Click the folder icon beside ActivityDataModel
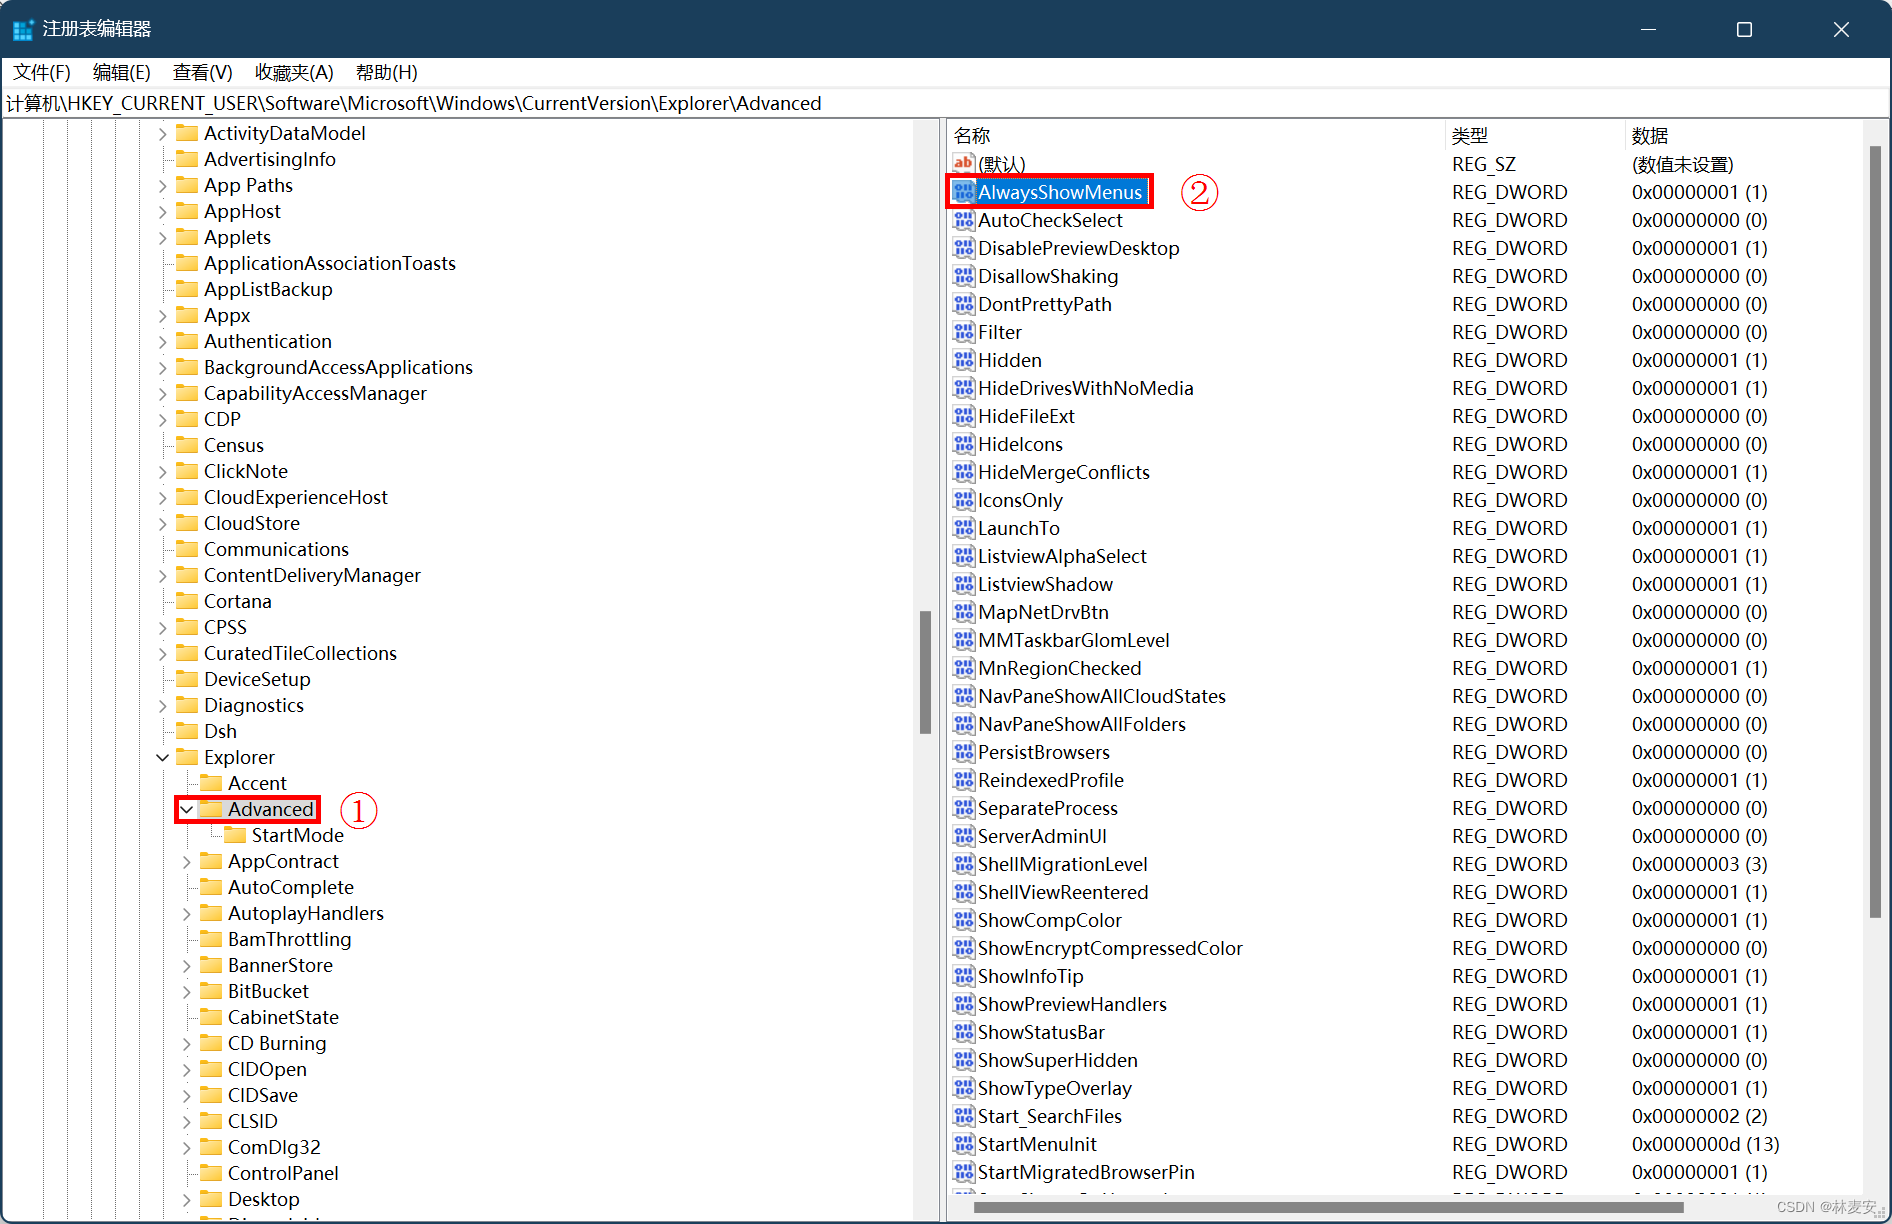 [187, 133]
